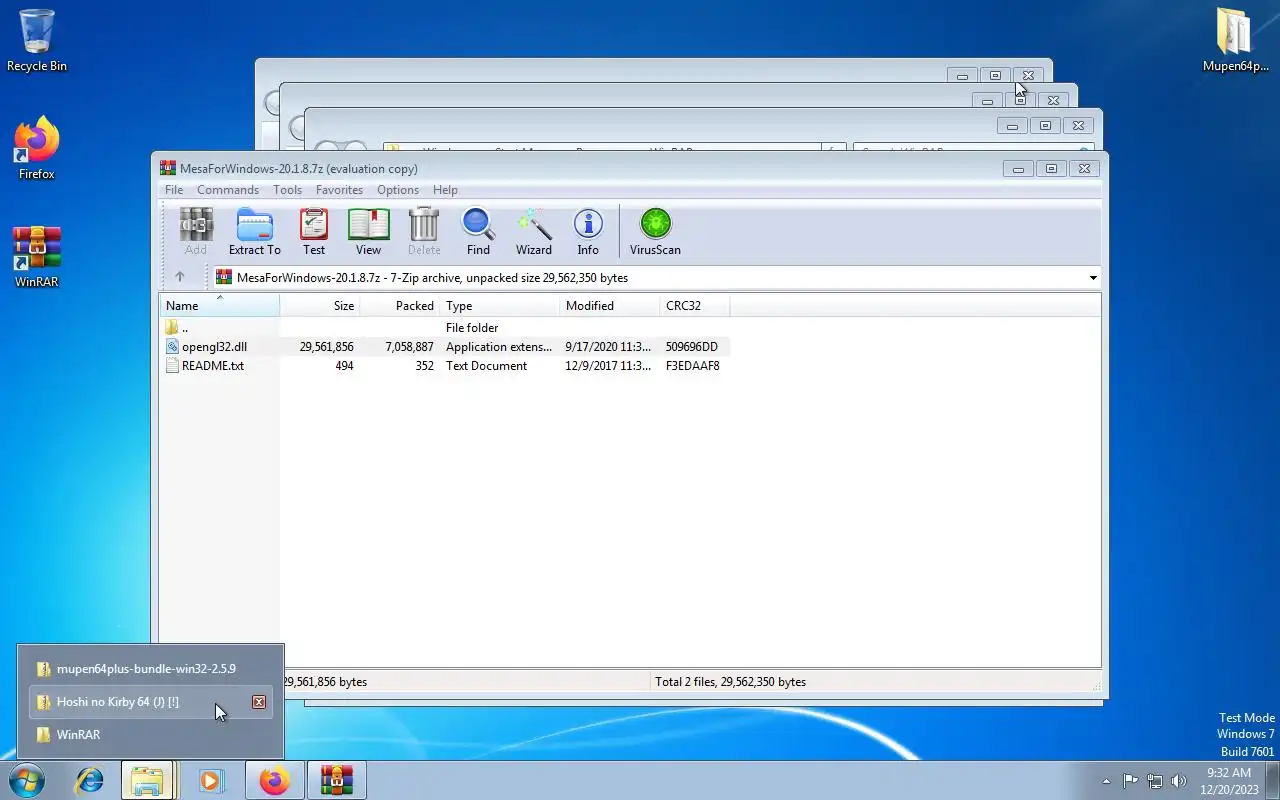Screen dimensions: 1280x800
Task: Click the WinRAR title bar app icon
Action: point(168,168)
